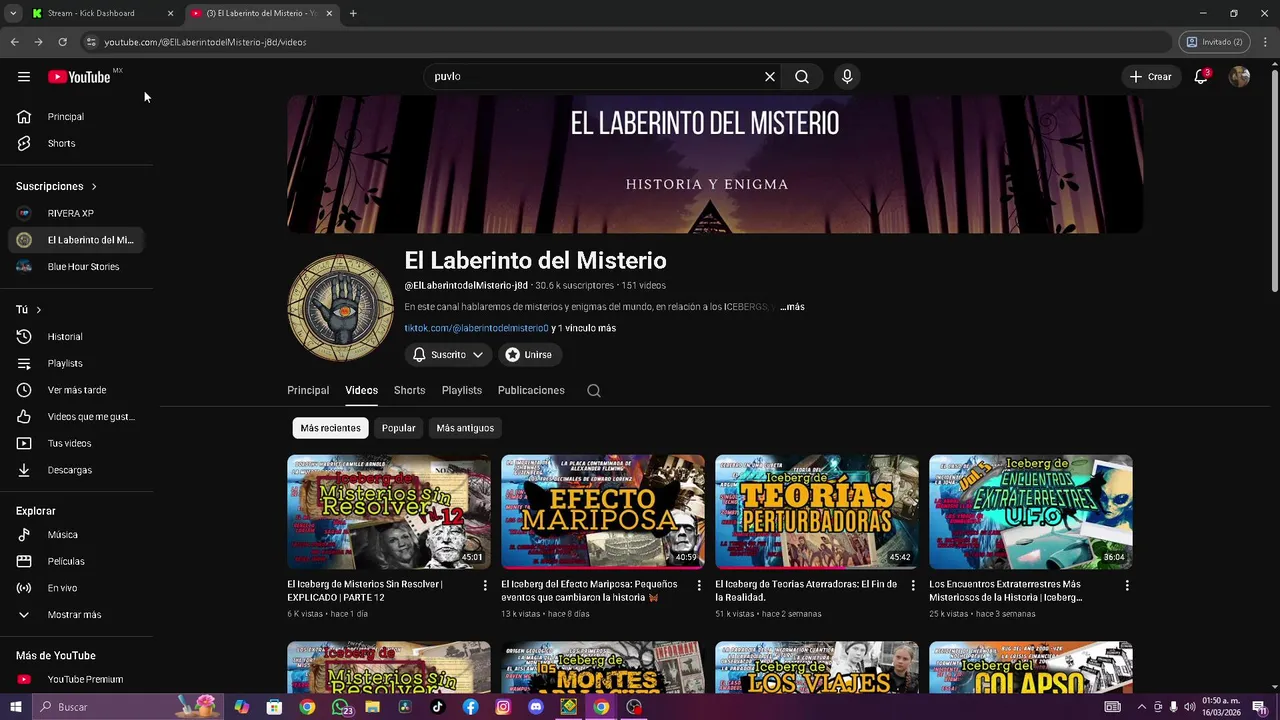Image resolution: width=1280 pixels, height=720 pixels.
Task: Switch to the channel Principal tab
Action: [308, 391]
